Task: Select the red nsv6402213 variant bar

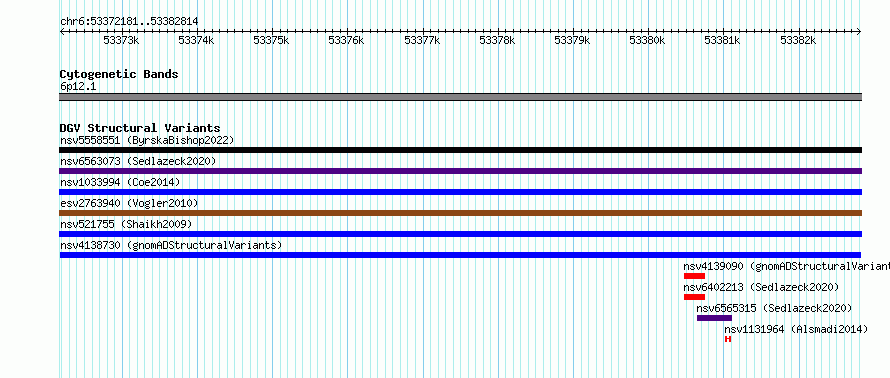Action: coord(694,297)
